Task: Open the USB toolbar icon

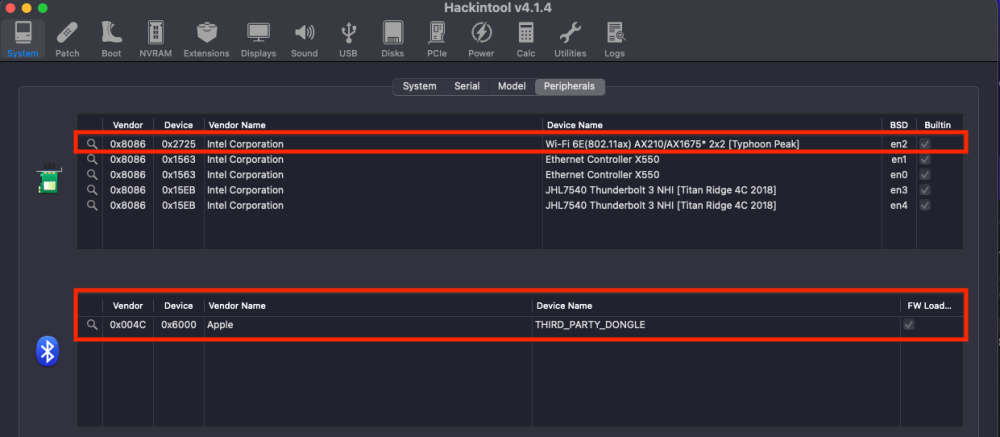Action: pyautogui.click(x=348, y=40)
